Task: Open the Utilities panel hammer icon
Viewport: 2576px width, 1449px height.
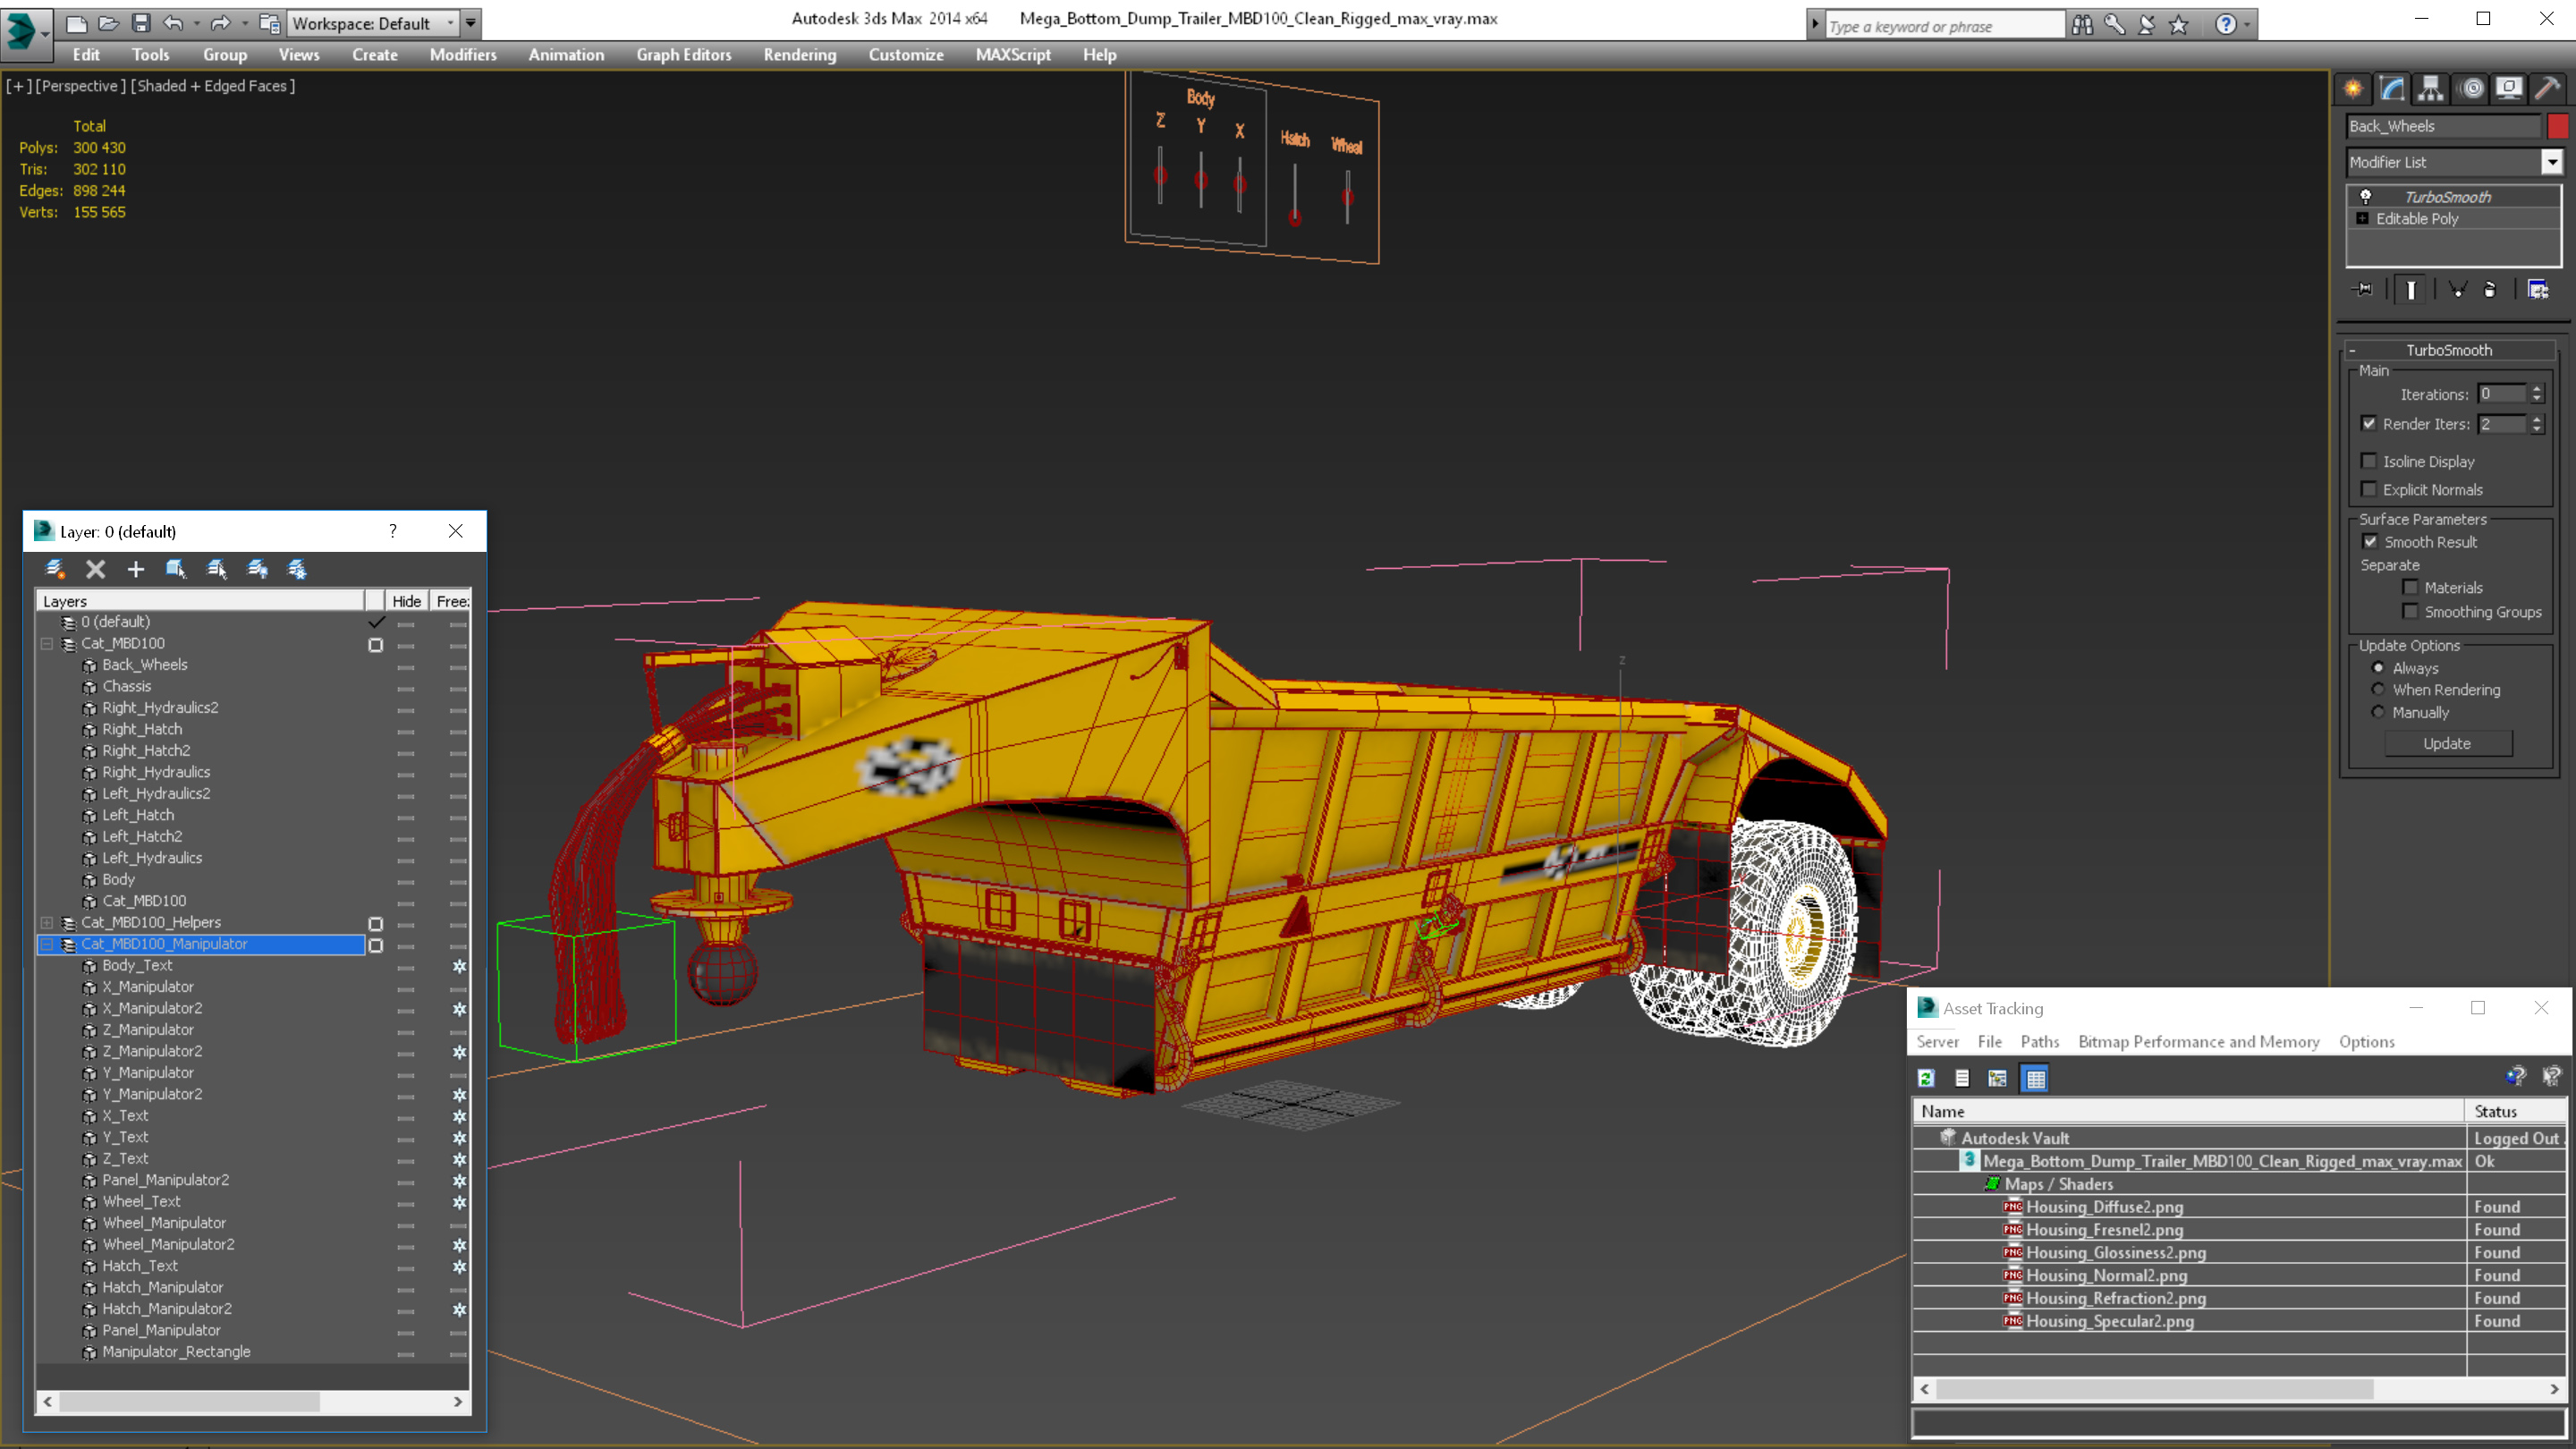Action: (2547, 89)
